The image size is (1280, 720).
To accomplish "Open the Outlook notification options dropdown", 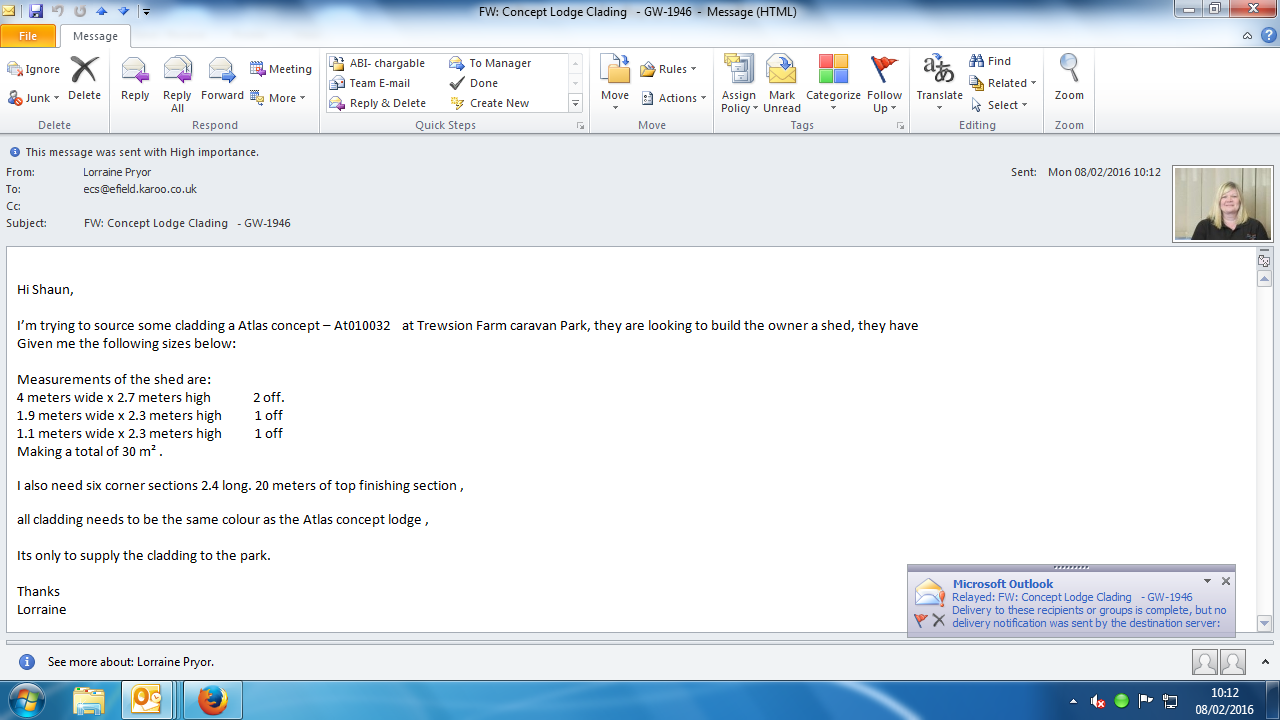I will tap(1207, 581).
